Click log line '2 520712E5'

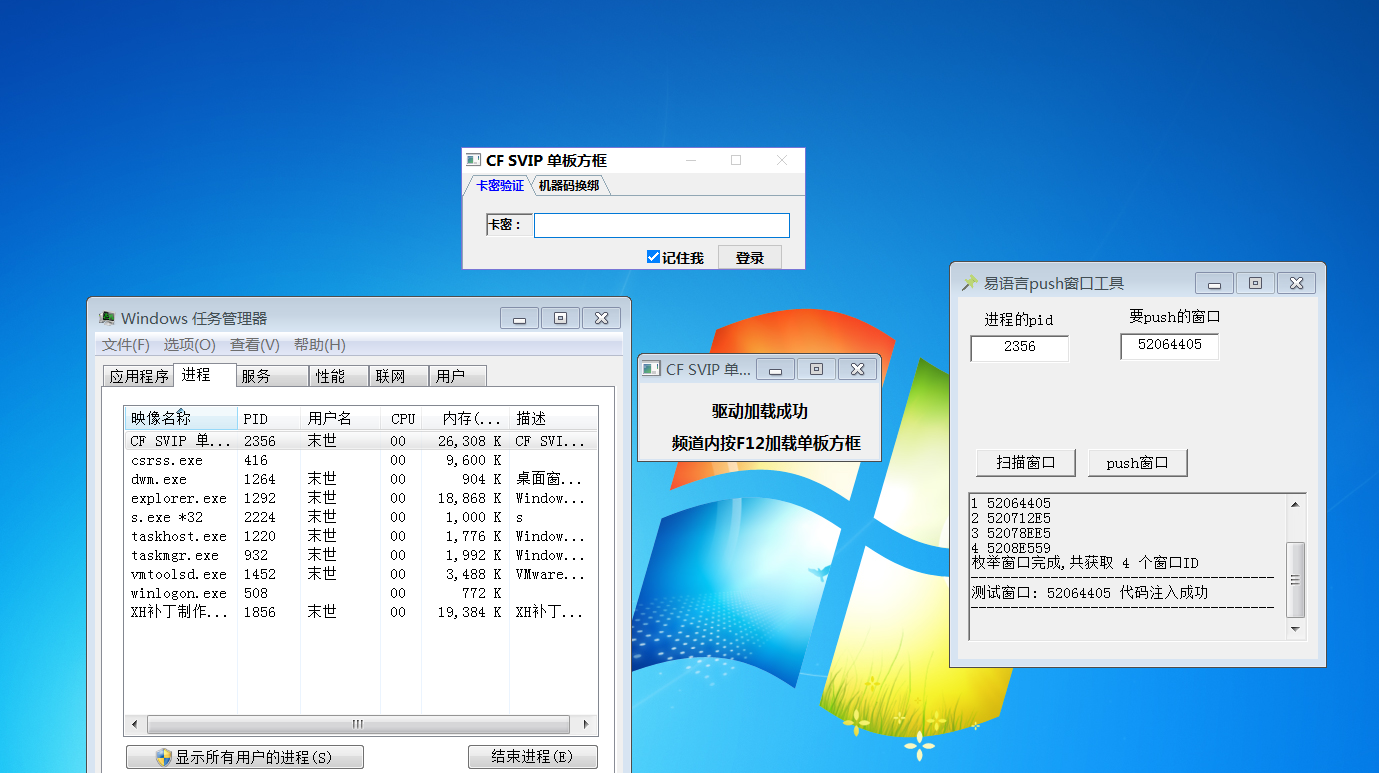tap(1011, 518)
